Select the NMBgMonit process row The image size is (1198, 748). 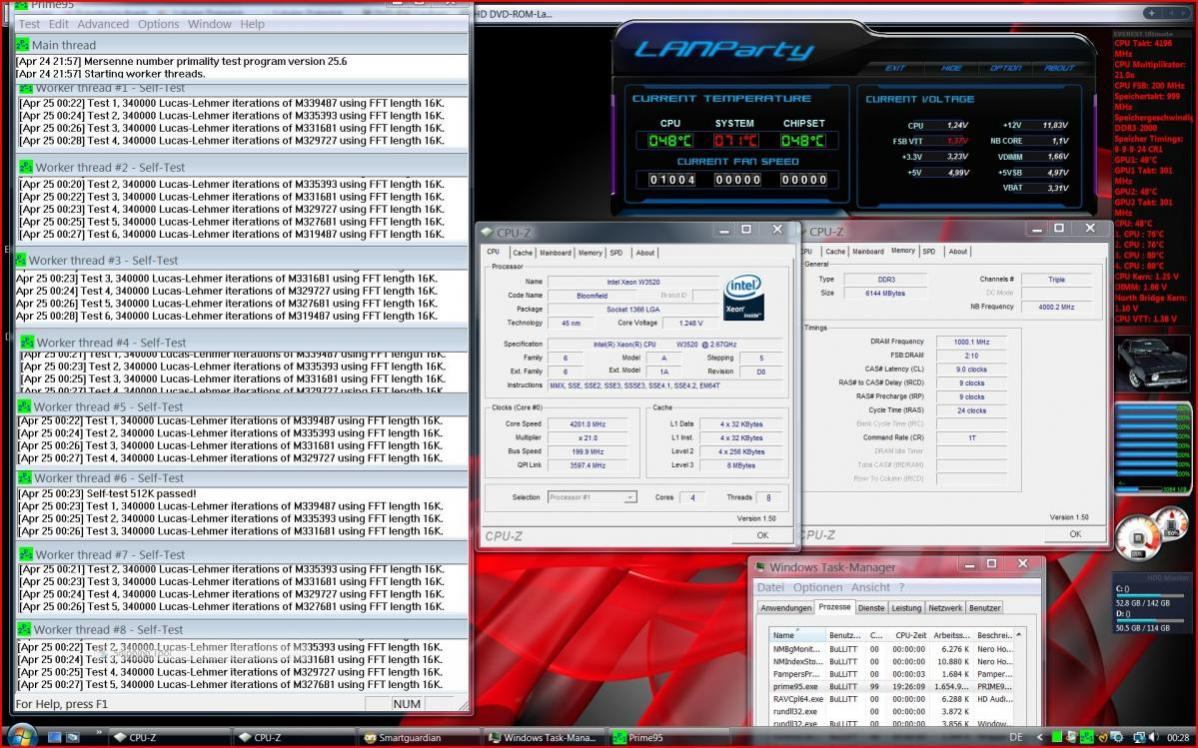pyautogui.click(x=892, y=649)
